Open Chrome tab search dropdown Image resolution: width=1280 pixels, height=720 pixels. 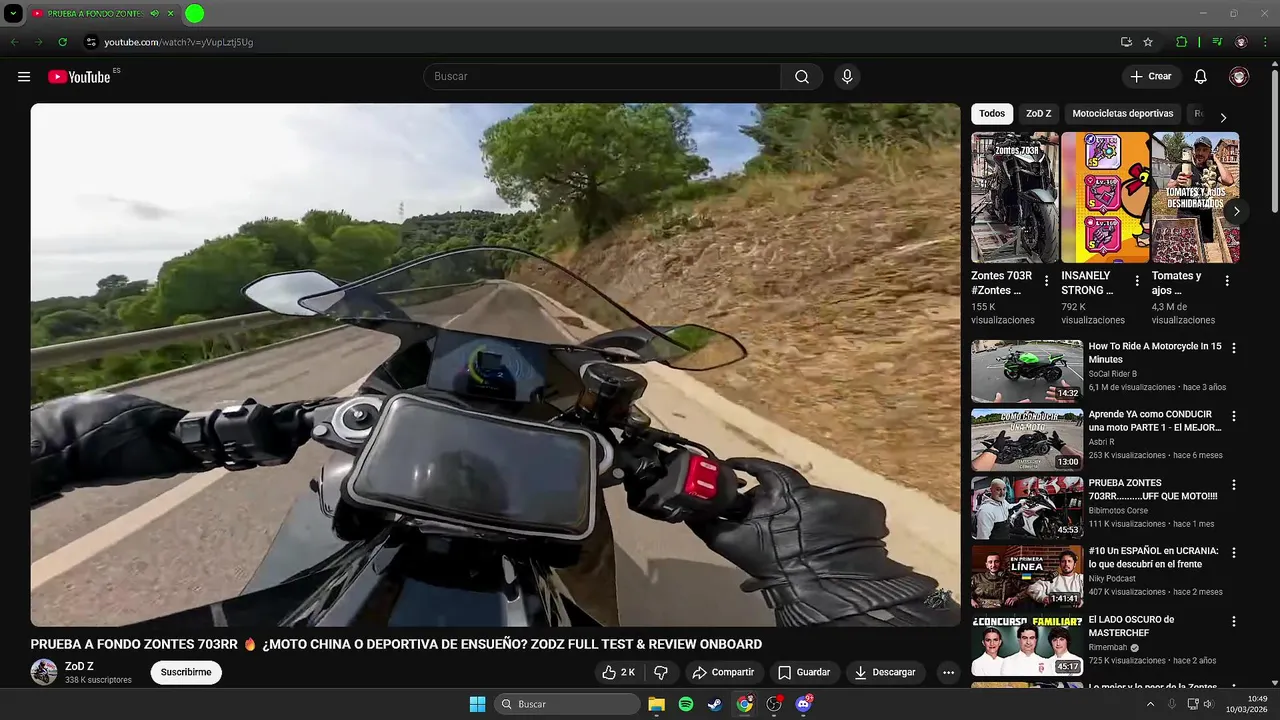(13, 14)
